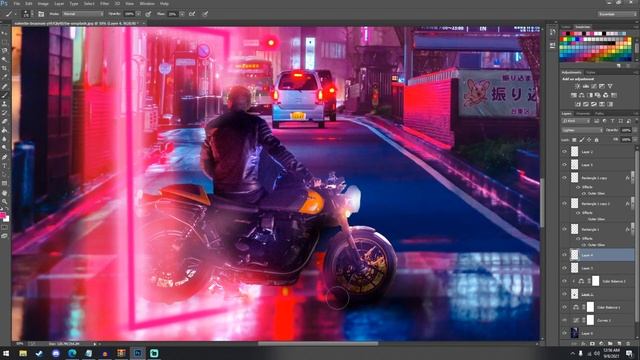Viewport: 640px width, 360px height.
Task: Click the create new layer icon
Action: (x=619, y=344)
